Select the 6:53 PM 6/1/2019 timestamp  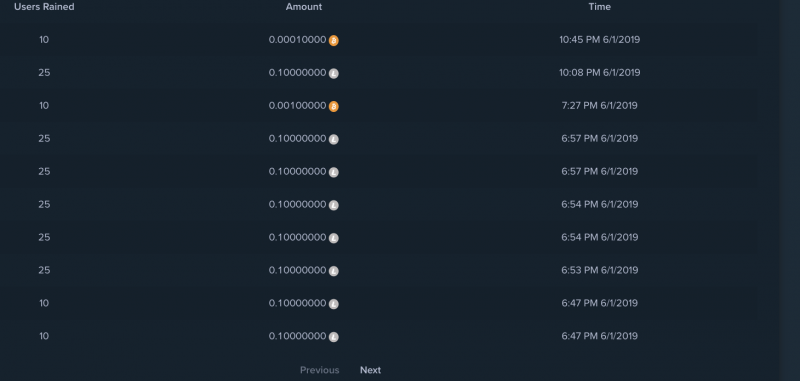coord(599,270)
